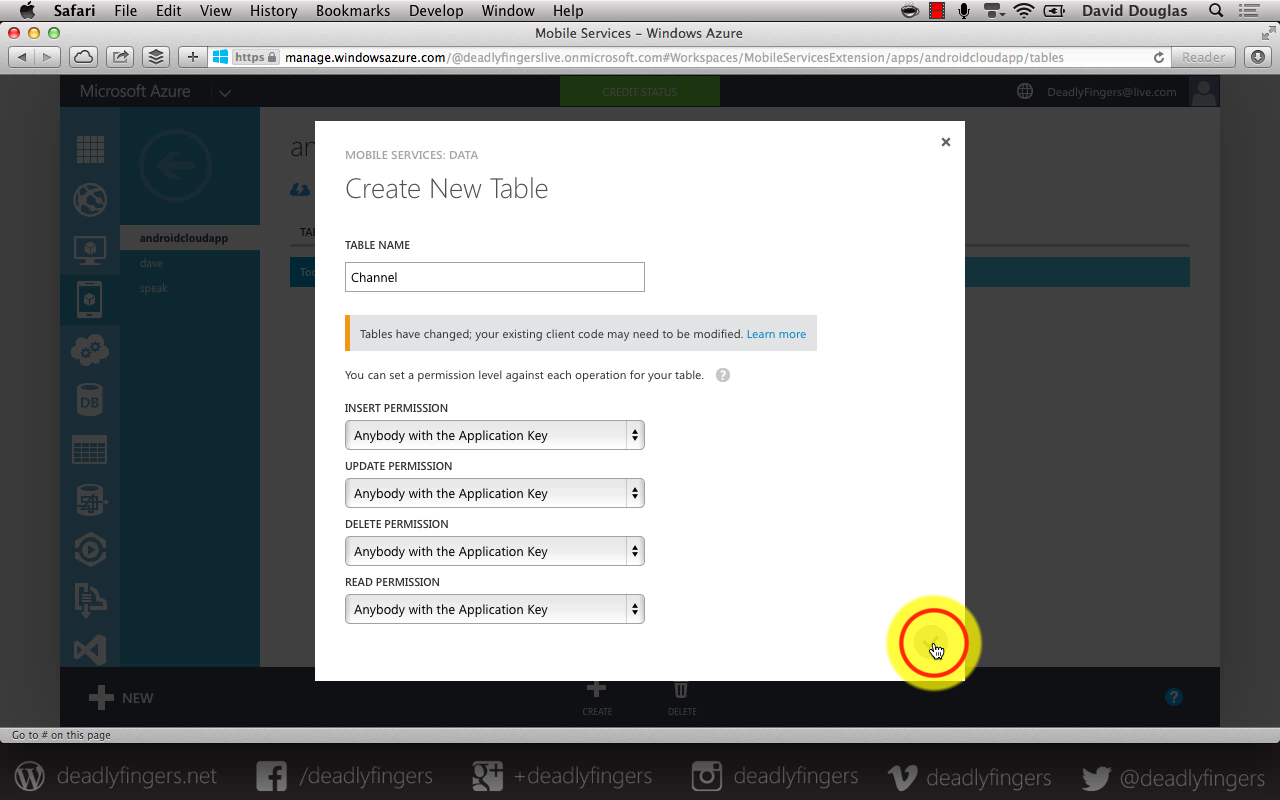Click the Caffeine coffee cup menu bar icon
Screen dimensions: 1280x800
(x=910, y=11)
